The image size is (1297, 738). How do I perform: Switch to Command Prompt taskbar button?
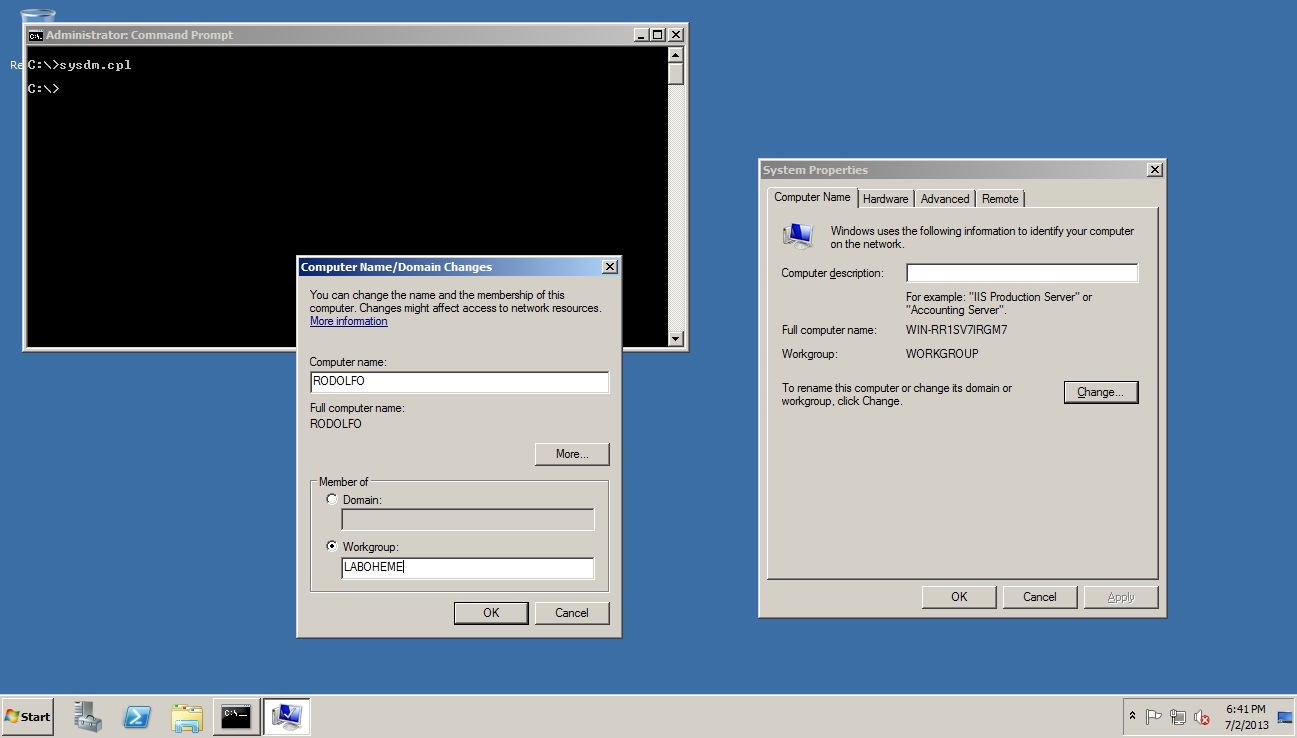[x=236, y=716]
